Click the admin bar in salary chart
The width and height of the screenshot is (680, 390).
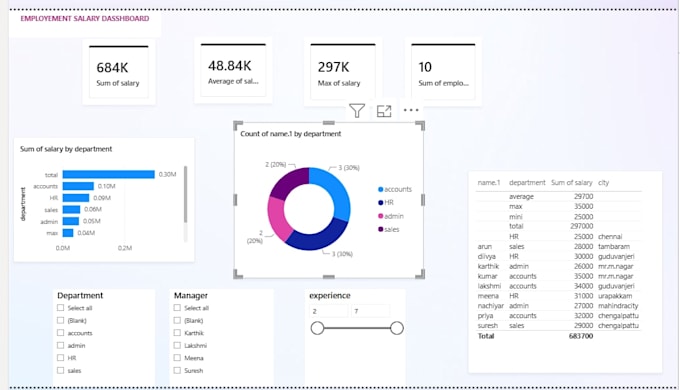tap(71, 221)
